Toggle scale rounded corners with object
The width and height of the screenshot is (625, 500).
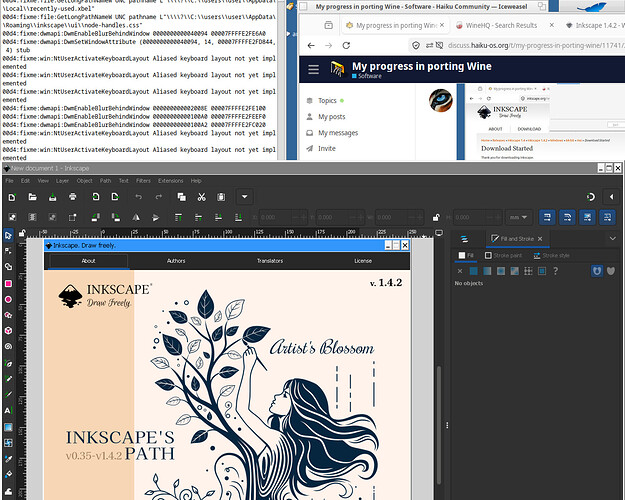pyautogui.click(x=567, y=217)
